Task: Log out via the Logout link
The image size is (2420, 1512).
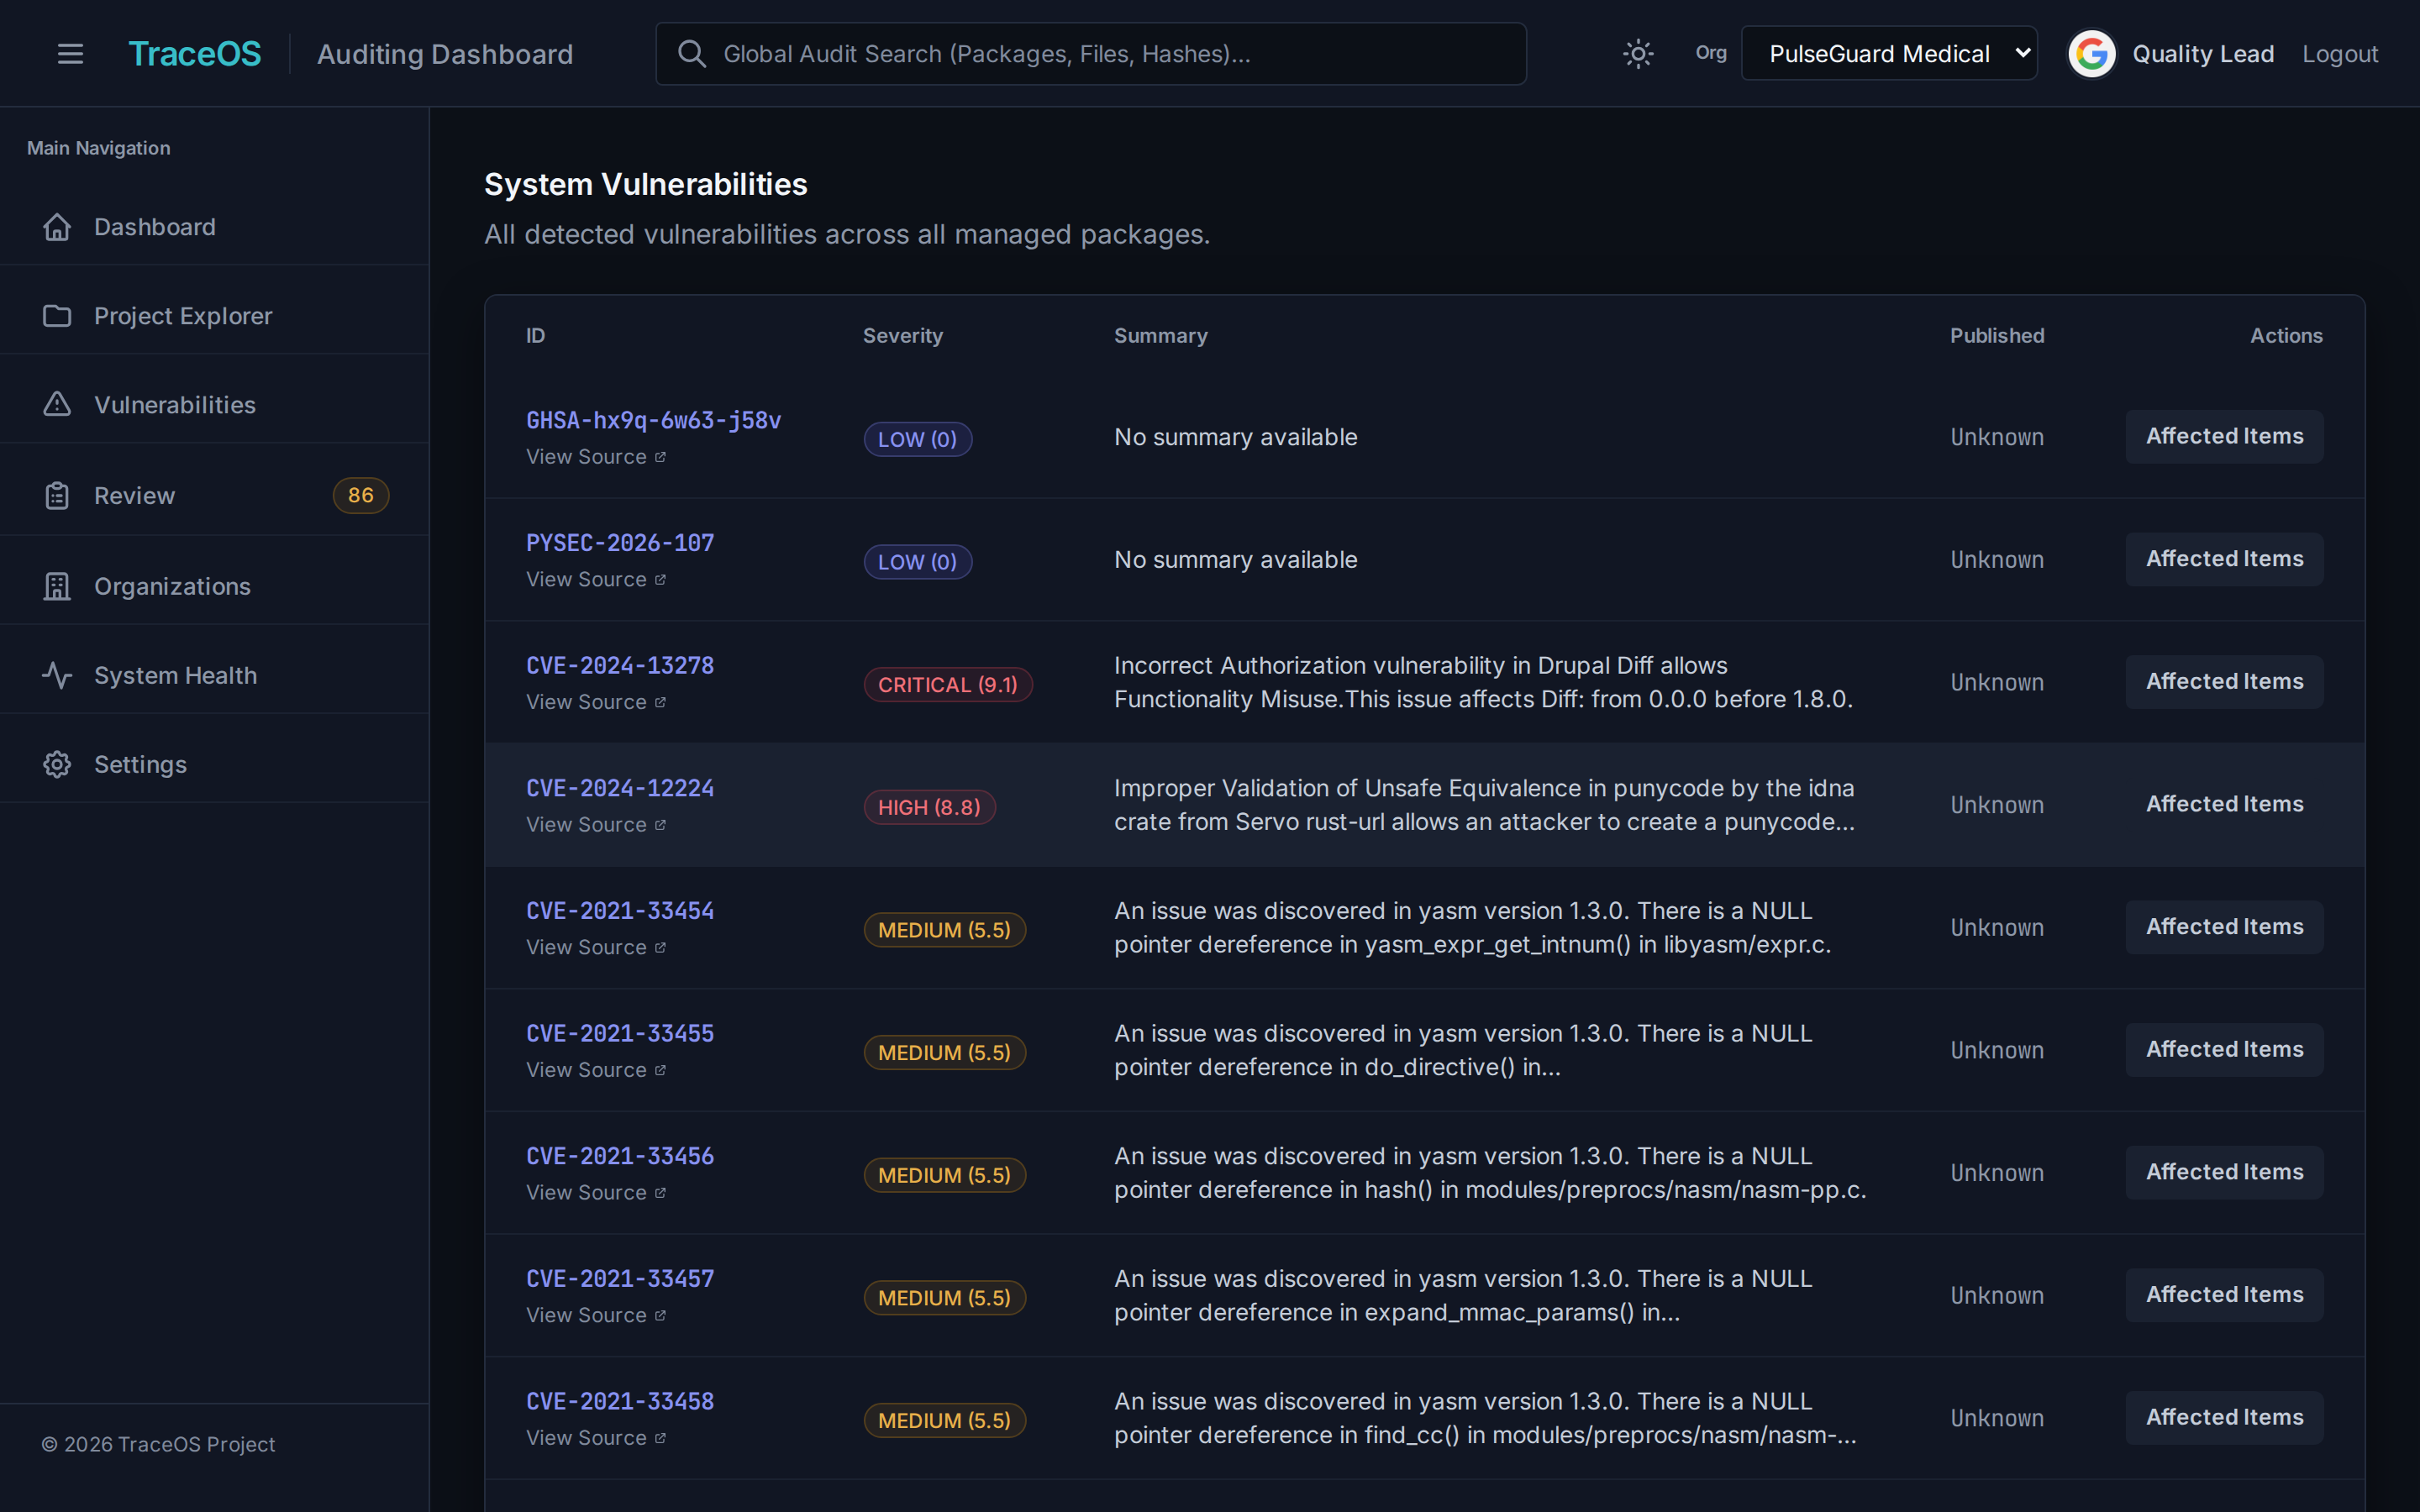Action: tap(2340, 54)
